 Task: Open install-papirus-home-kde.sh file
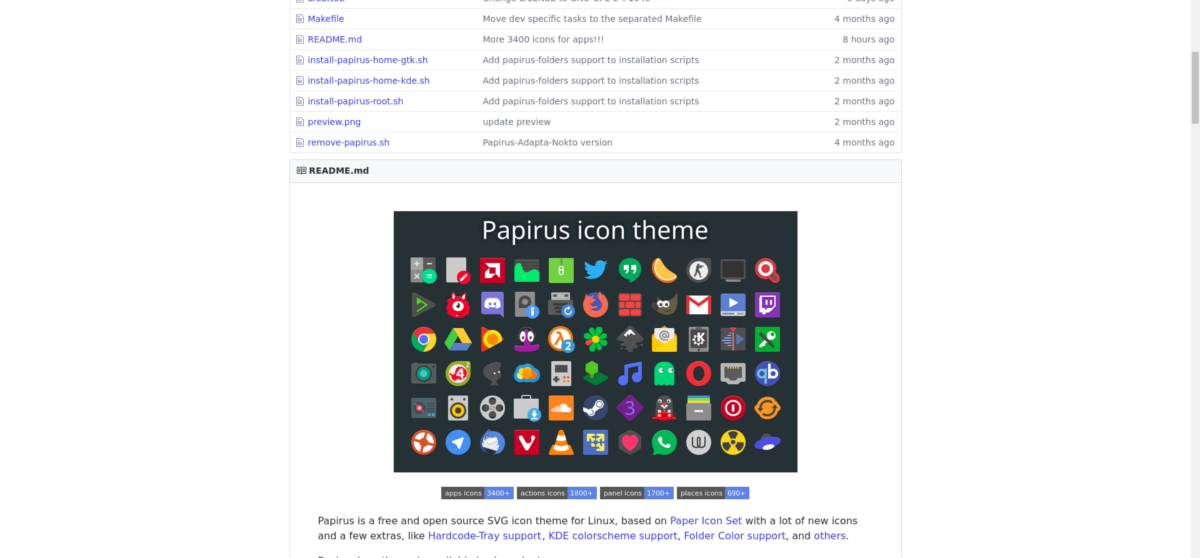368,80
